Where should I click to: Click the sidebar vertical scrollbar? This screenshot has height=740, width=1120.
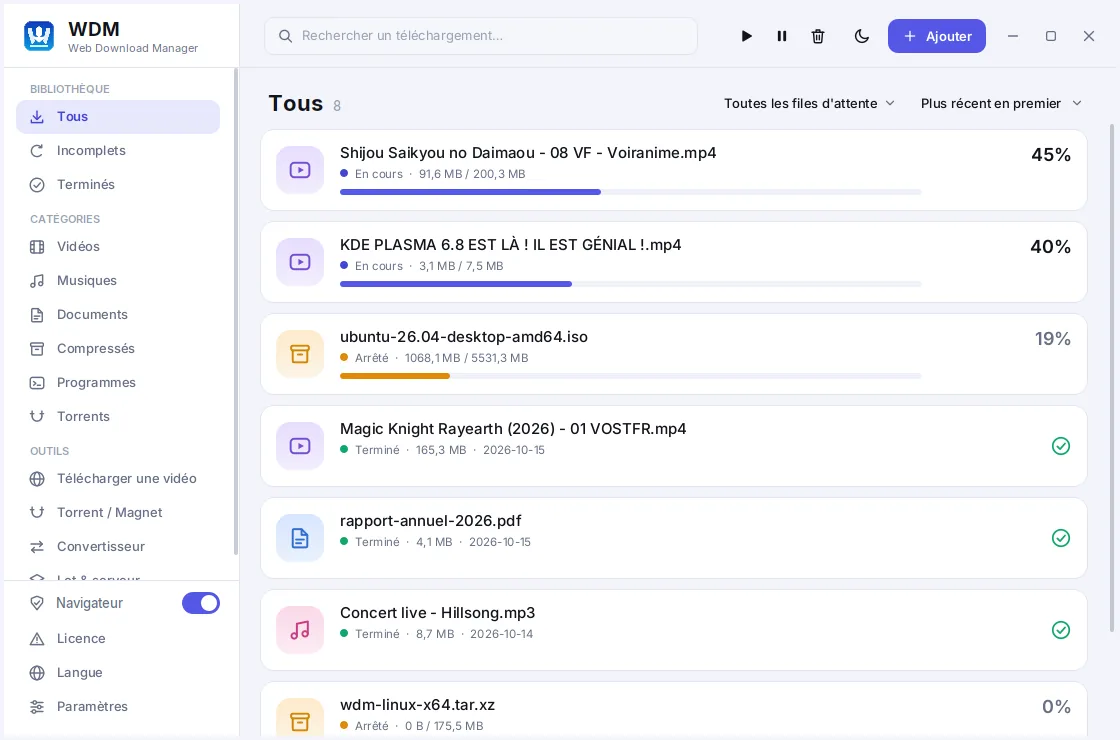236,311
